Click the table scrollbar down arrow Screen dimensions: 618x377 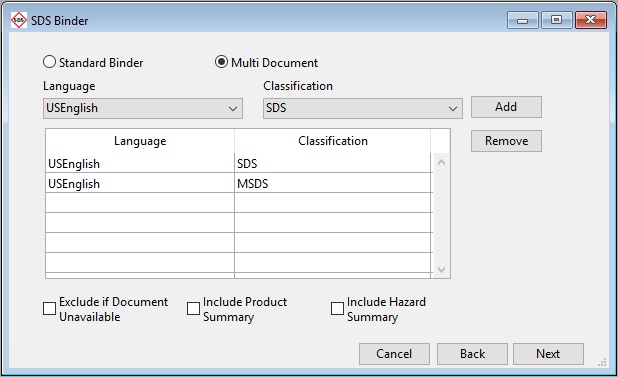[441, 269]
